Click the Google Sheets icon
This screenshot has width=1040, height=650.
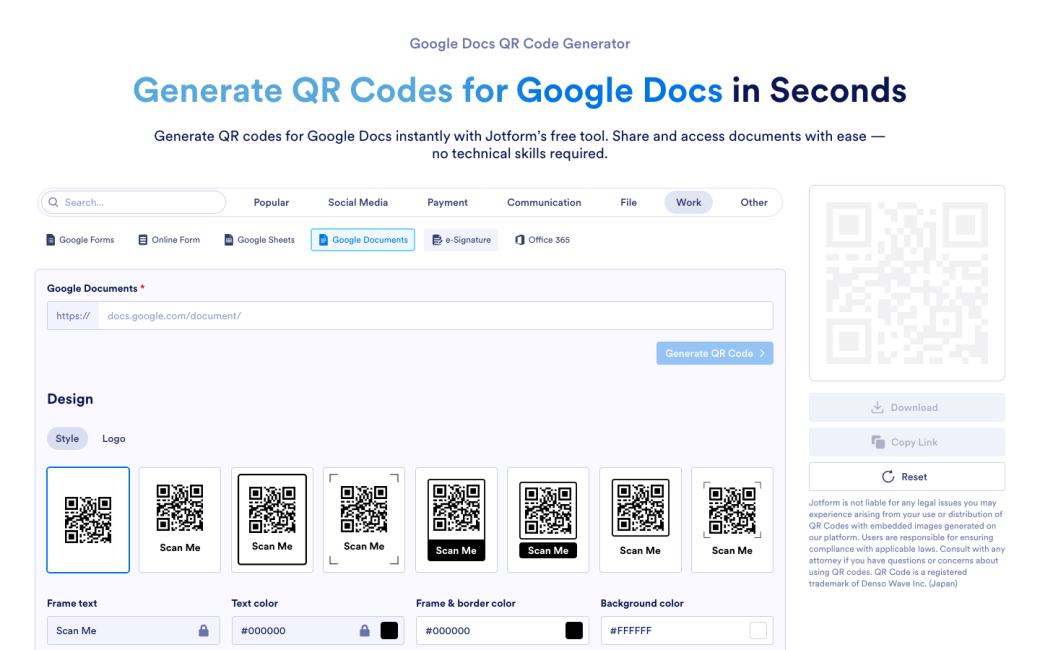228,239
